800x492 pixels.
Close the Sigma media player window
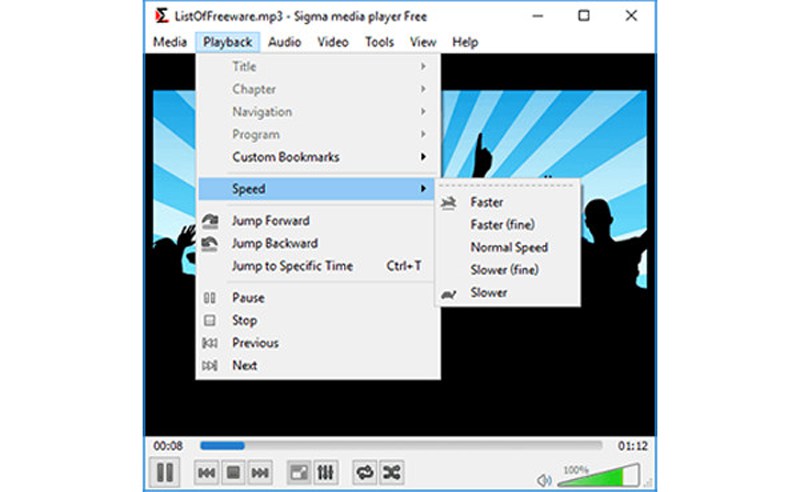tap(631, 16)
